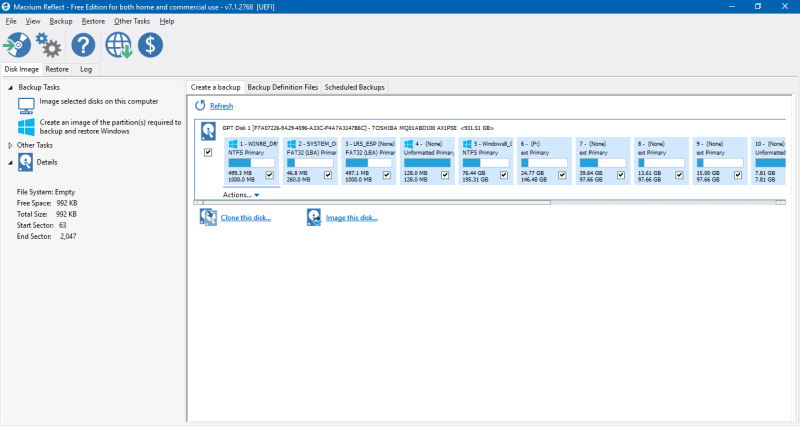Click Windows logo on partition 1 WINRE_DRV
The height and width of the screenshot is (426, 800).
pyautogui.click(x=233, y=144)
